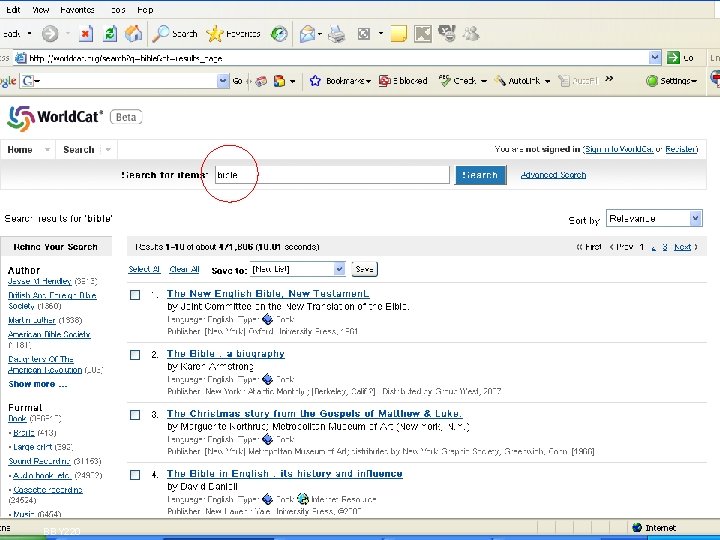Open the Edit menu
This screenshot has height=540, width=720.
click(13, 10)
